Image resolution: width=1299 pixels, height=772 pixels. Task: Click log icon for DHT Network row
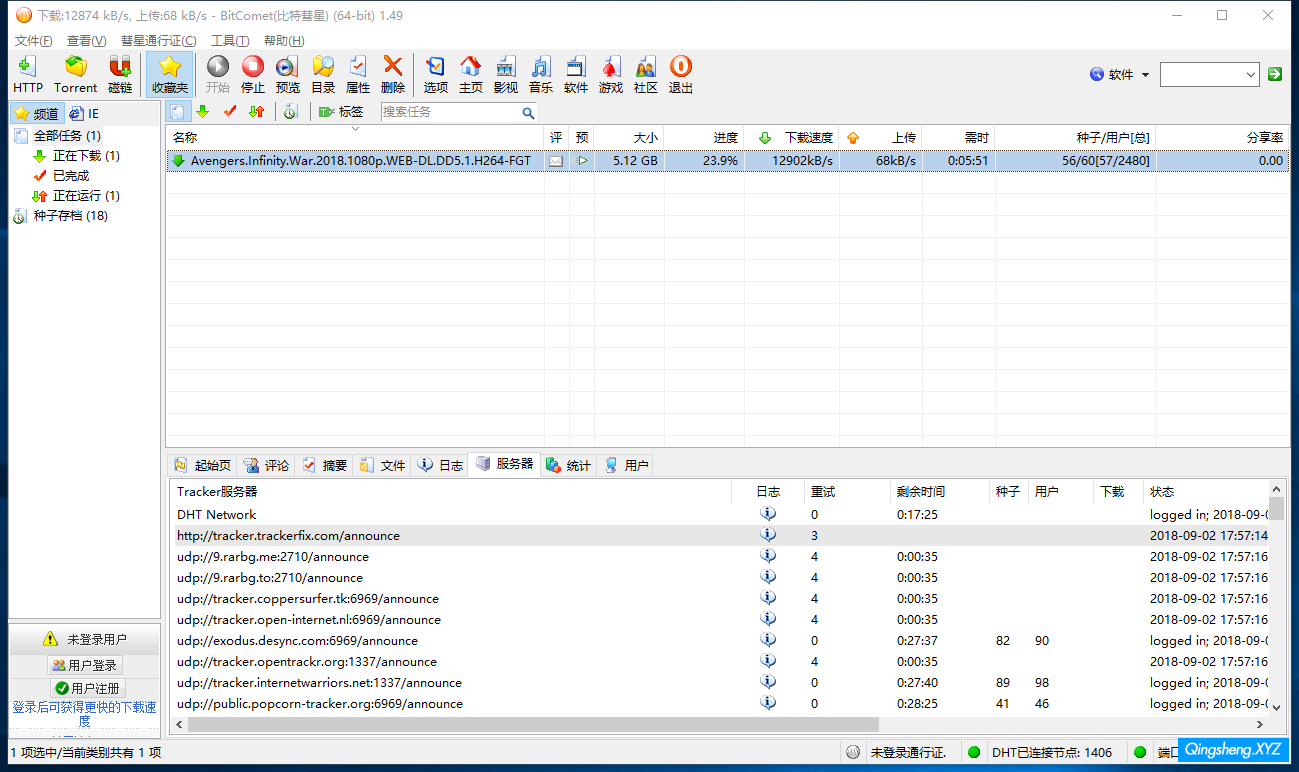click(x=767, y=514)
